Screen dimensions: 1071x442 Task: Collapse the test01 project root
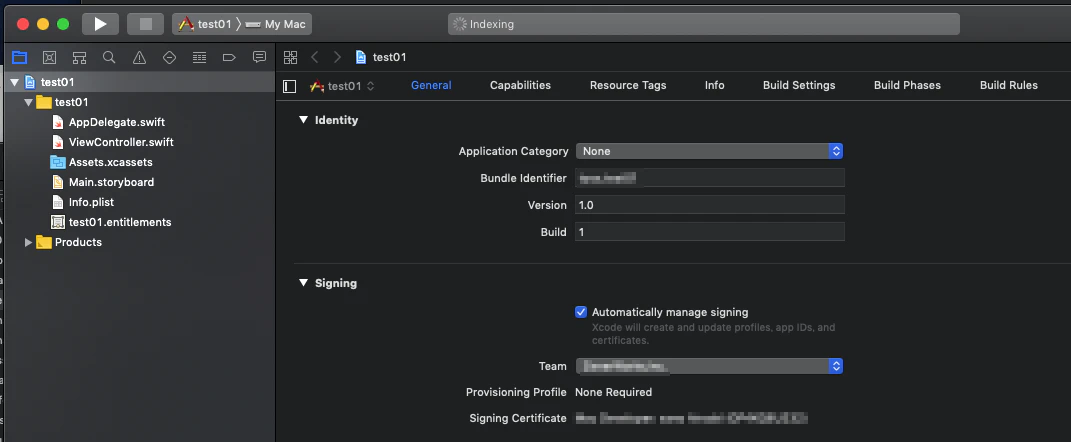(14, 83)
